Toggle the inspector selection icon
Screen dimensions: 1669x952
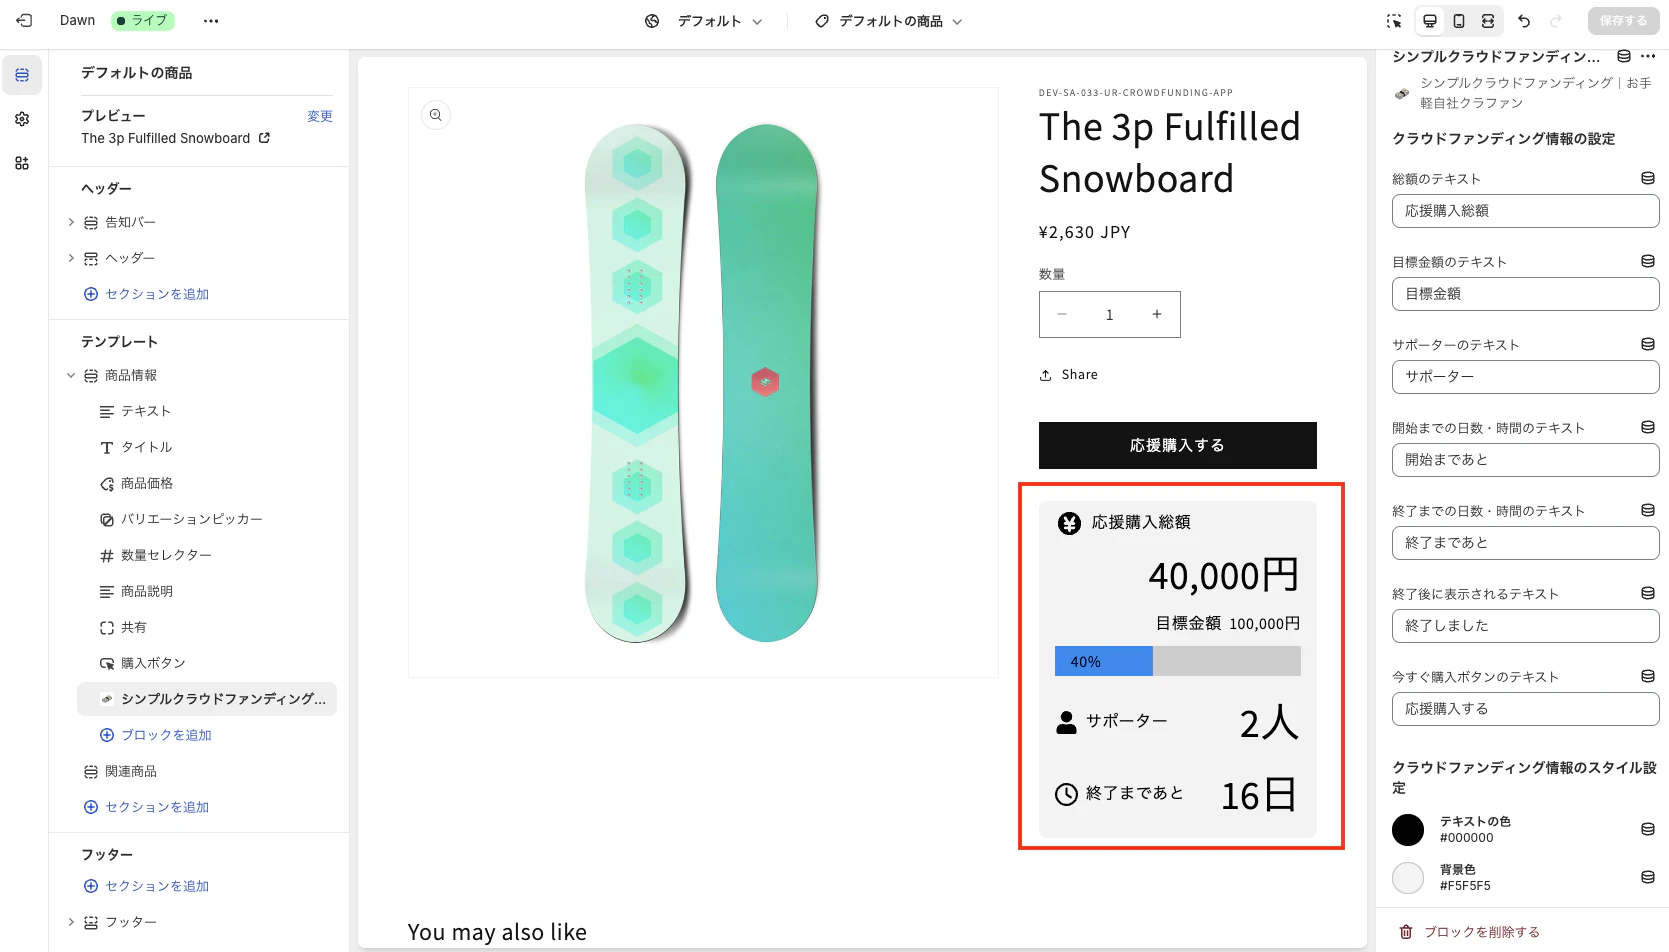pos(1394,21)
